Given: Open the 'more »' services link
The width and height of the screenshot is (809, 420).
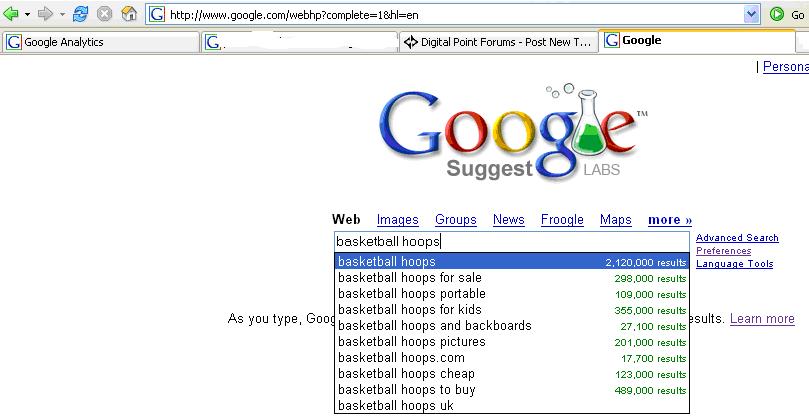Looking at the screenshot, I should point(670,220).
